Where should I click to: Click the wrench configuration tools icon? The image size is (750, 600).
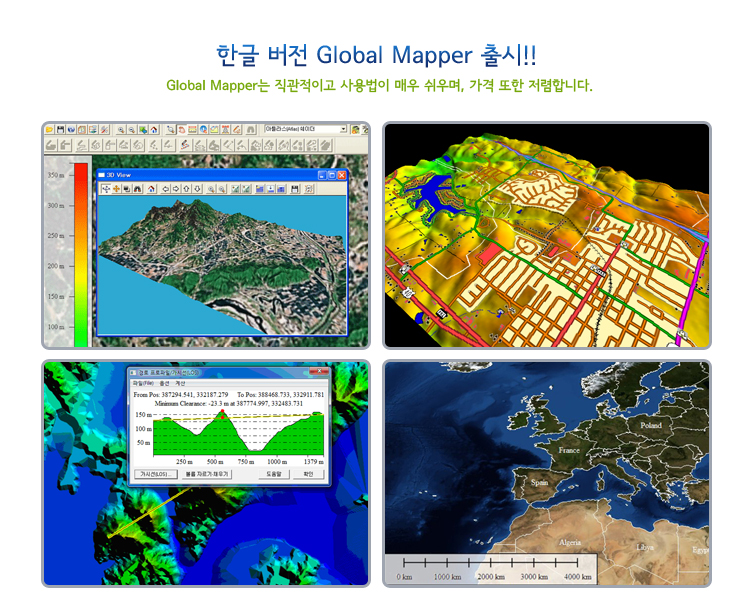[x=104, y=130]
